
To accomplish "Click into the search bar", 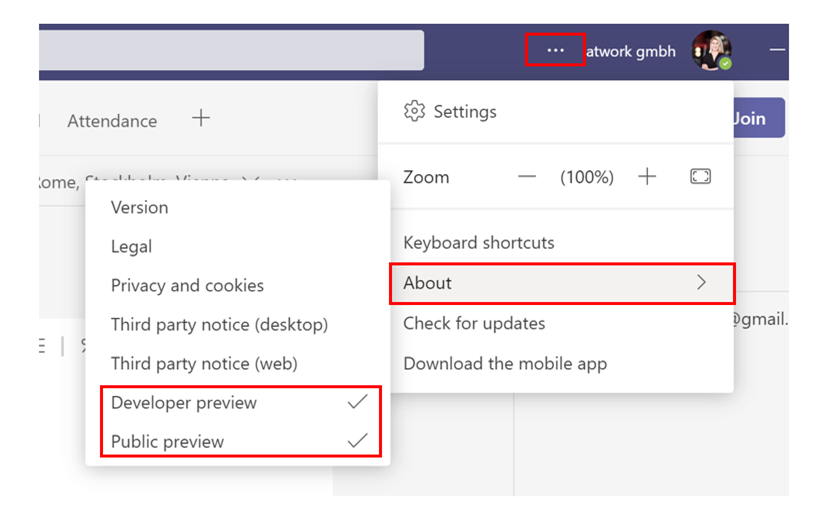I will coord(231,50).
